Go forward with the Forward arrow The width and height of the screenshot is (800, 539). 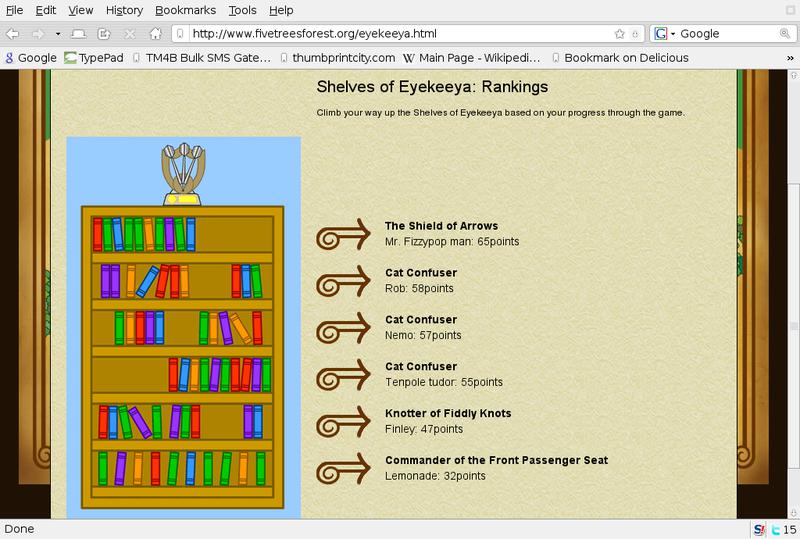point(38,34)
